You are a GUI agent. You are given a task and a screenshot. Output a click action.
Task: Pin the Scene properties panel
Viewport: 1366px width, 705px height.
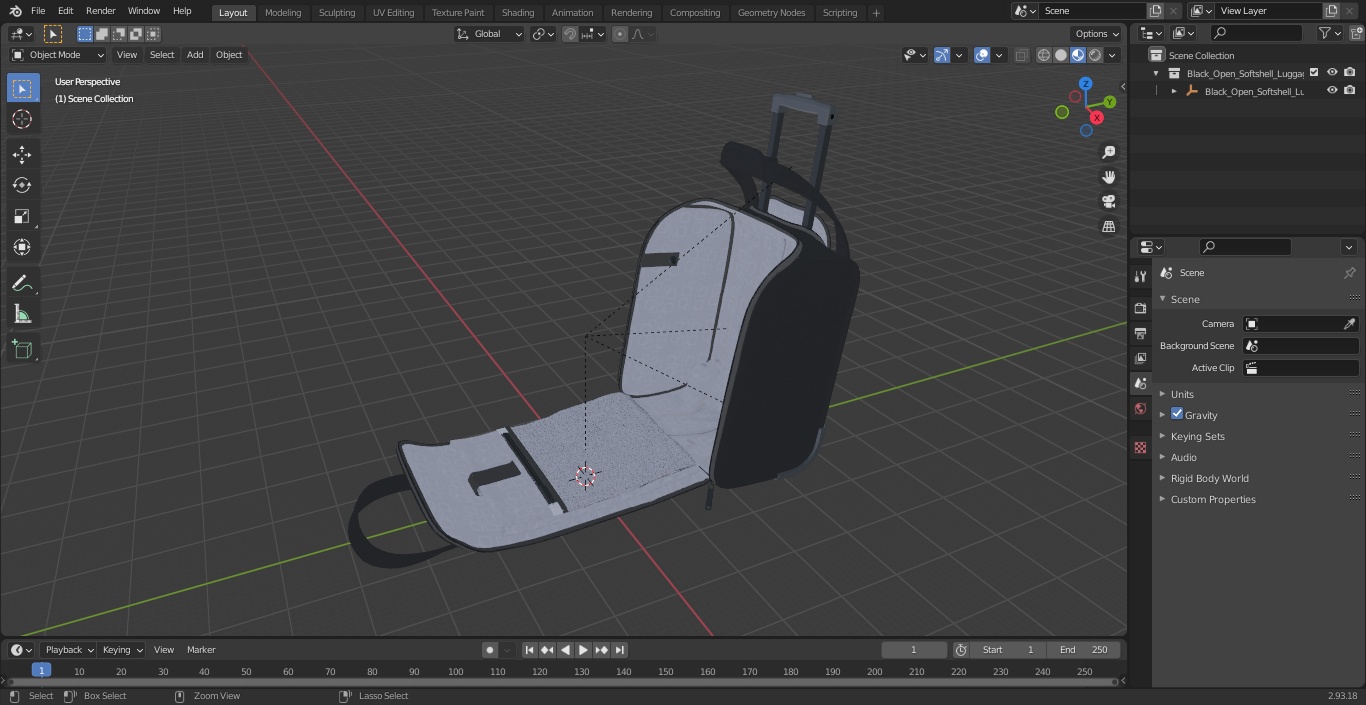click(x=1349, y=273)
